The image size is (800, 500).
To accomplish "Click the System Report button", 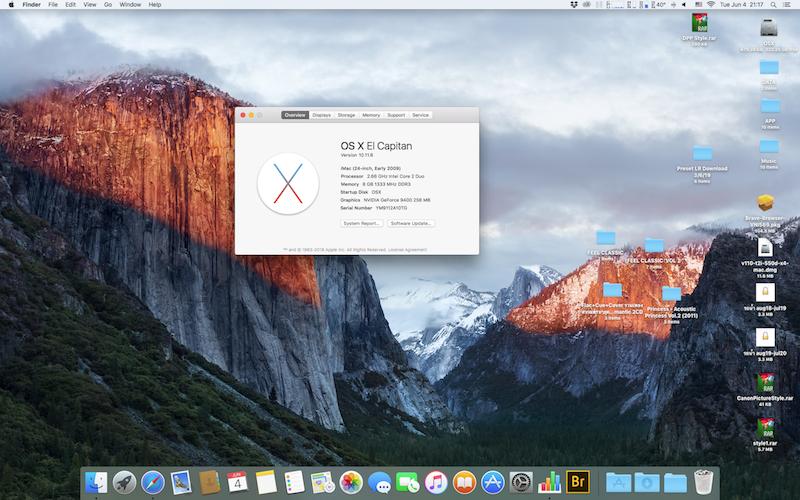I will pos(361,223).
